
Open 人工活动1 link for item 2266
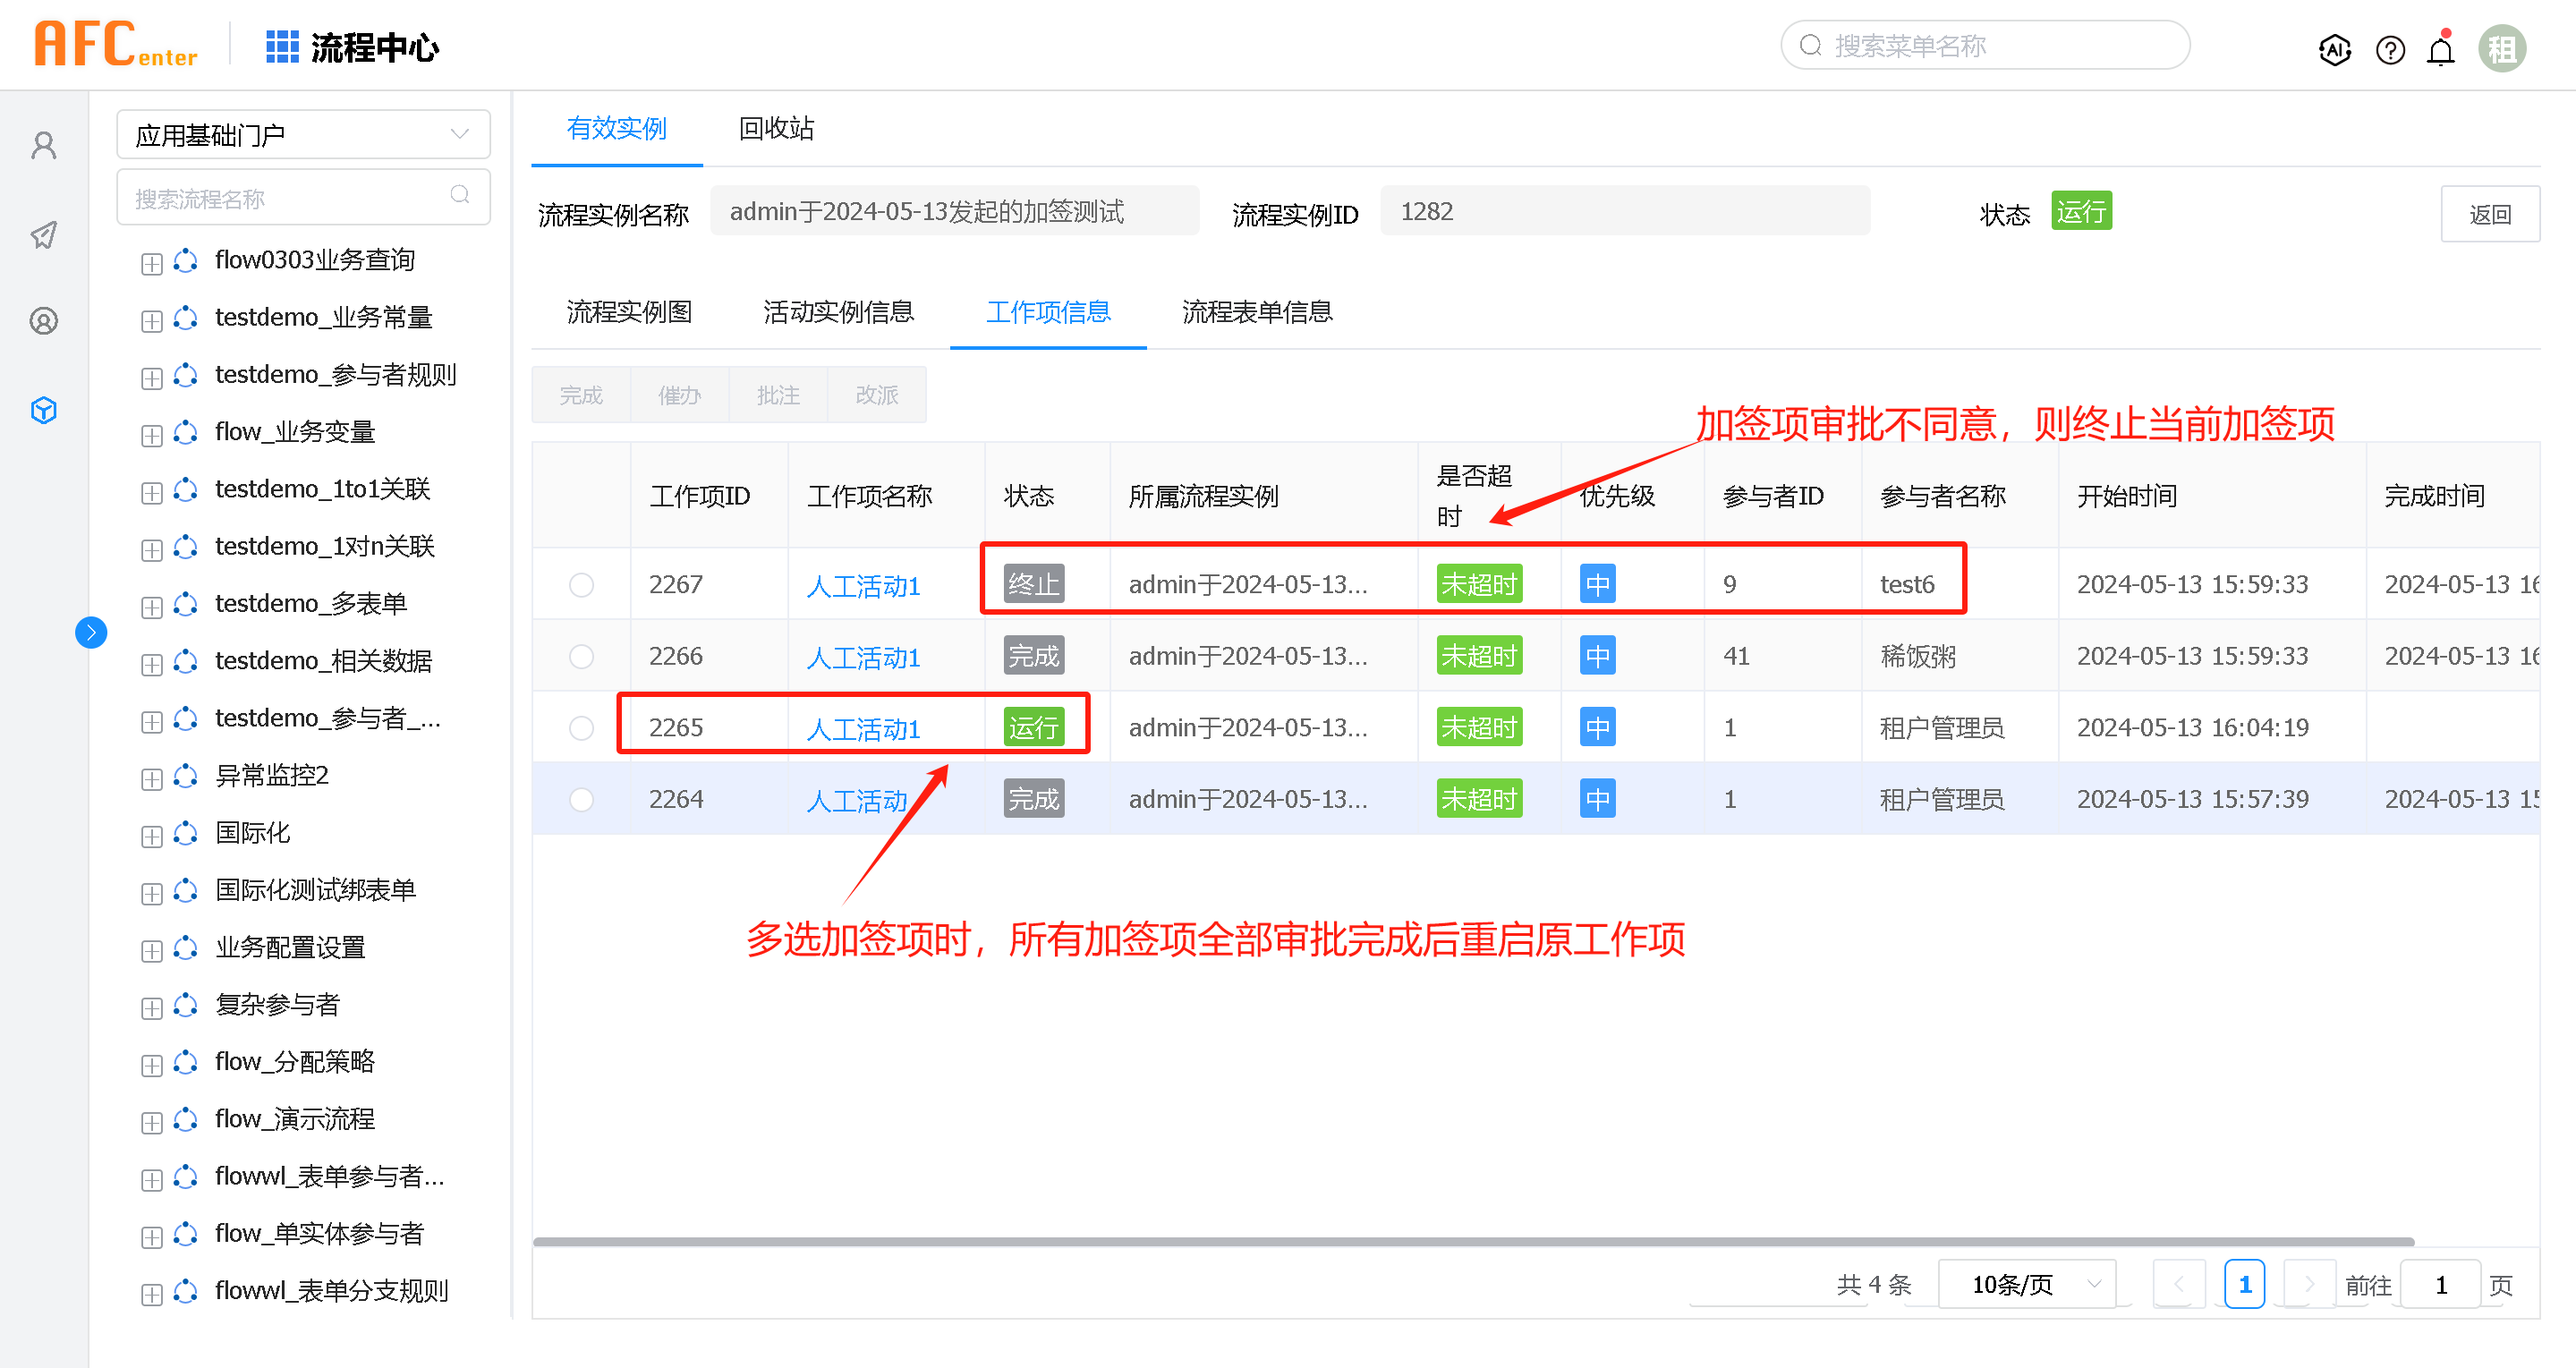pyautogui.click(x=863, y=657)
